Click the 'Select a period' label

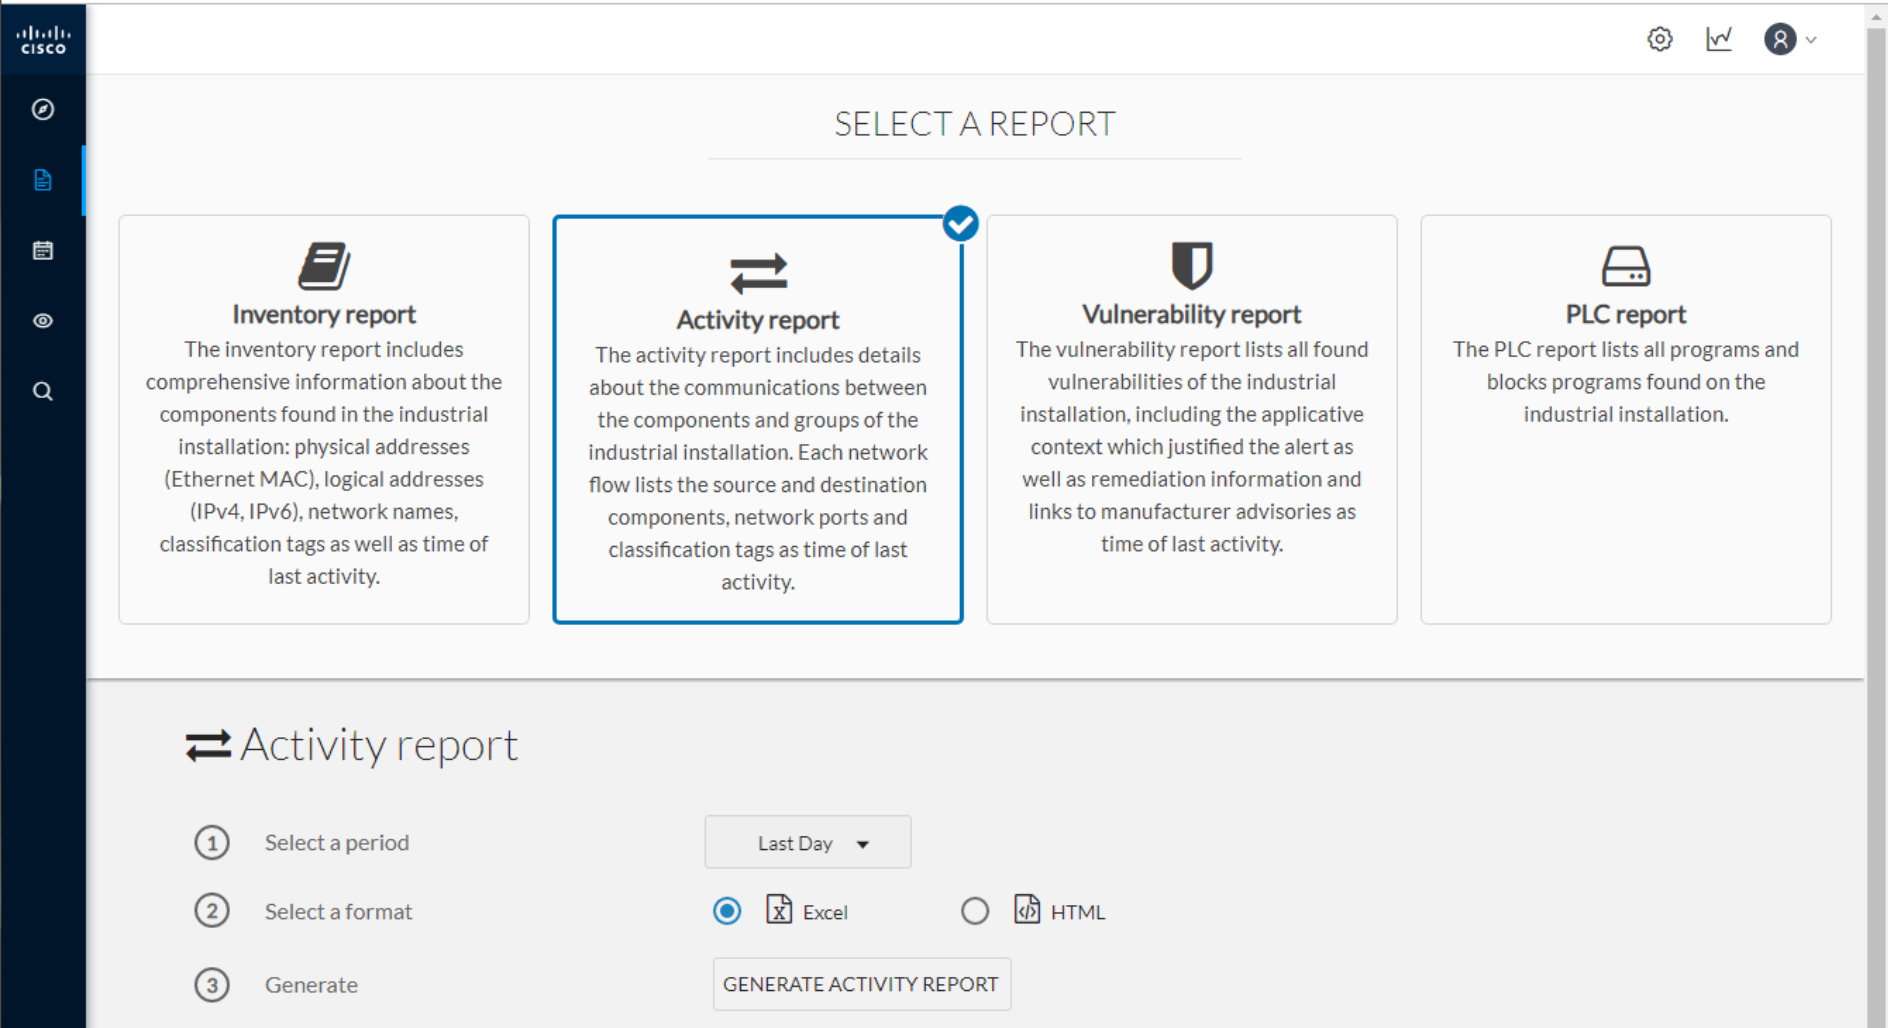click(x=337, y=842)
